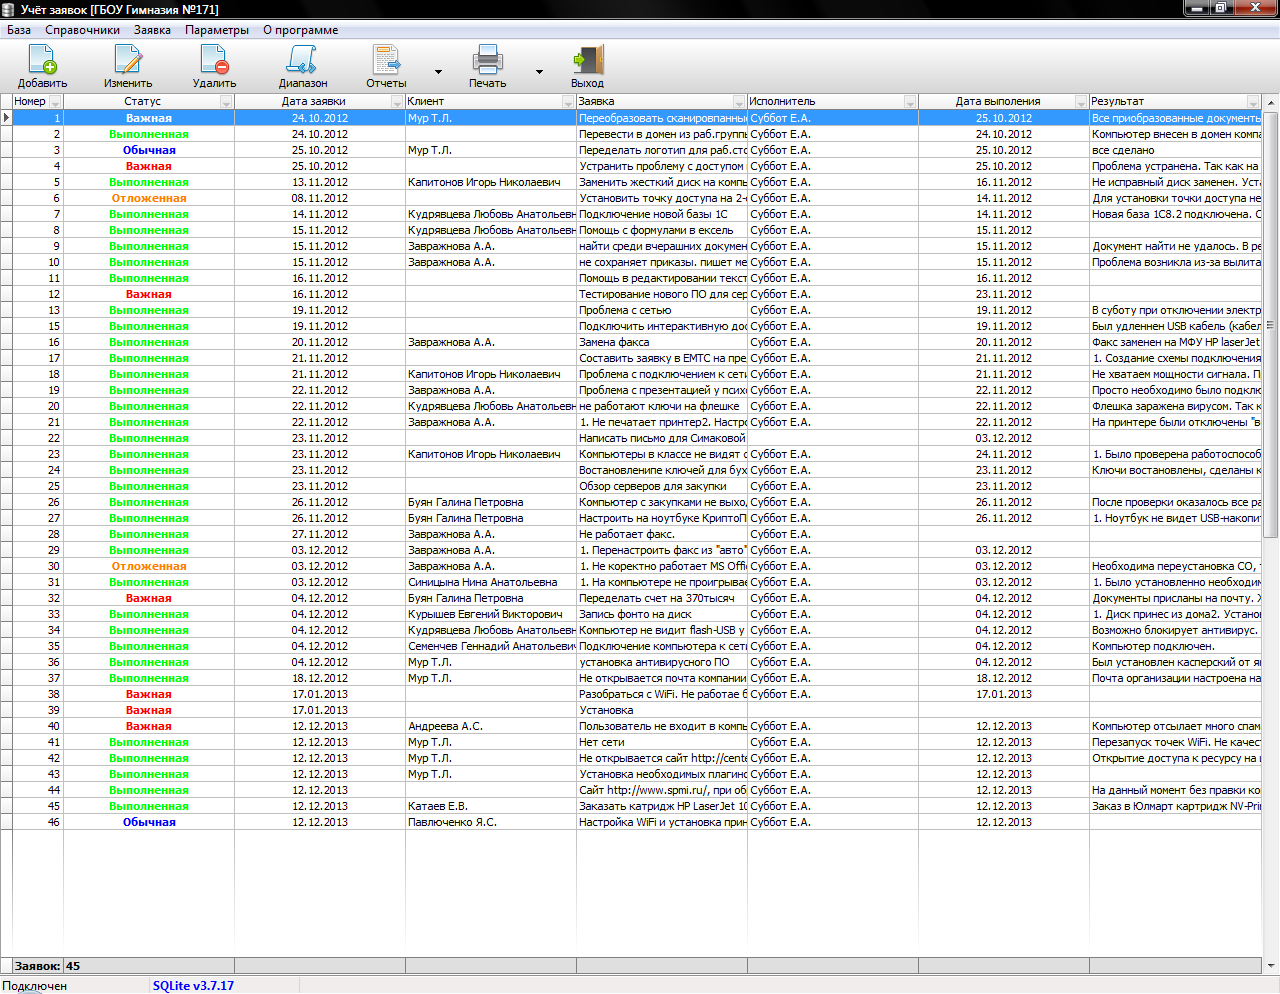Open the Справочники menu
The width and height of the screenshot is (1280, 994).
click(x=82, y=30)
